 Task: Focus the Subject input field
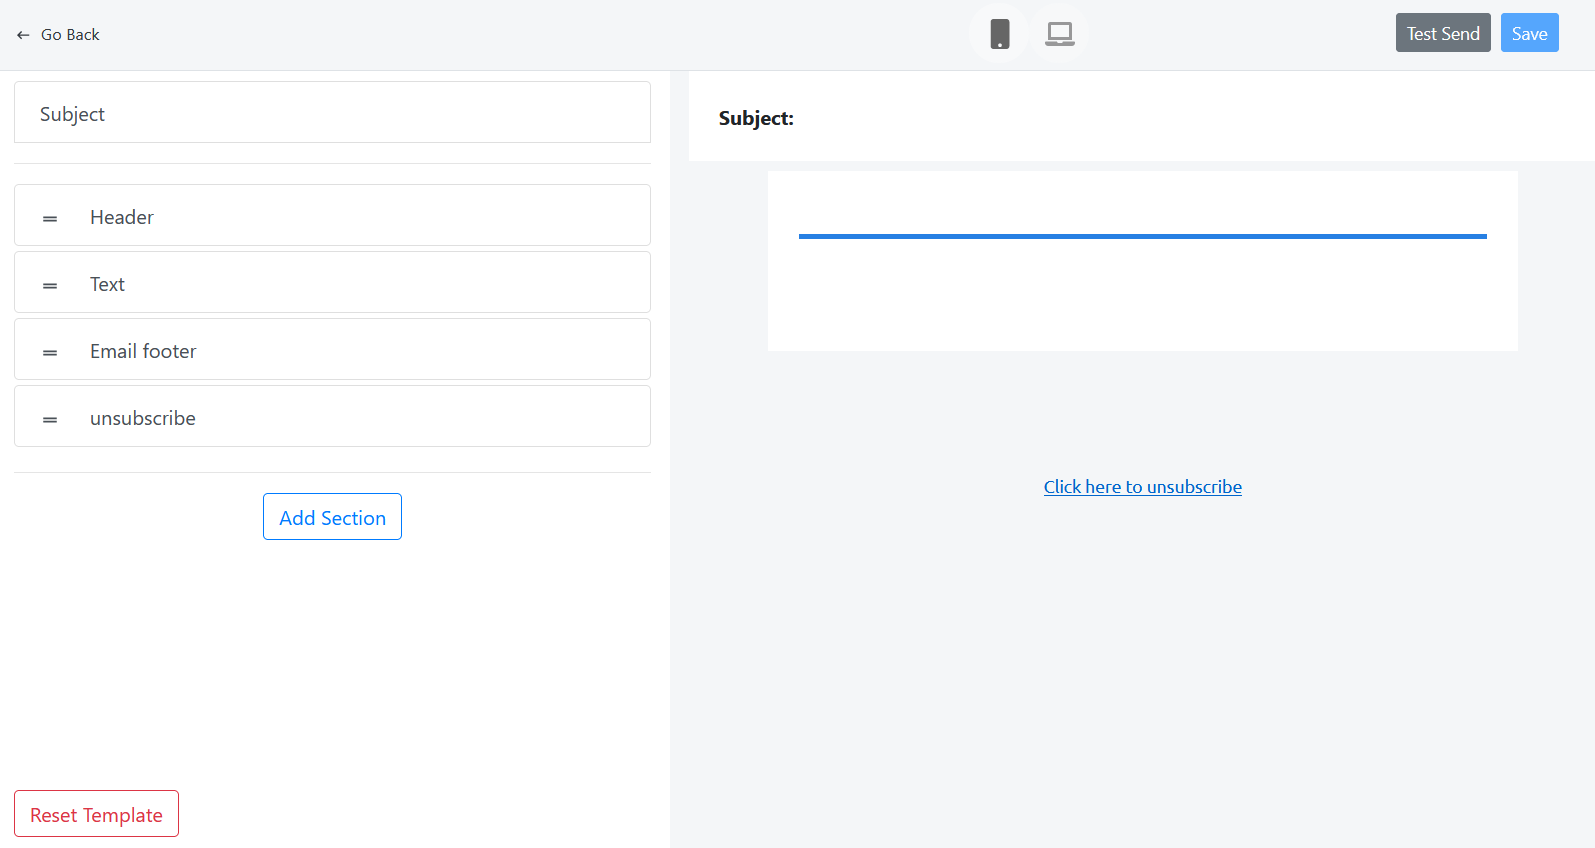[332, 113]
